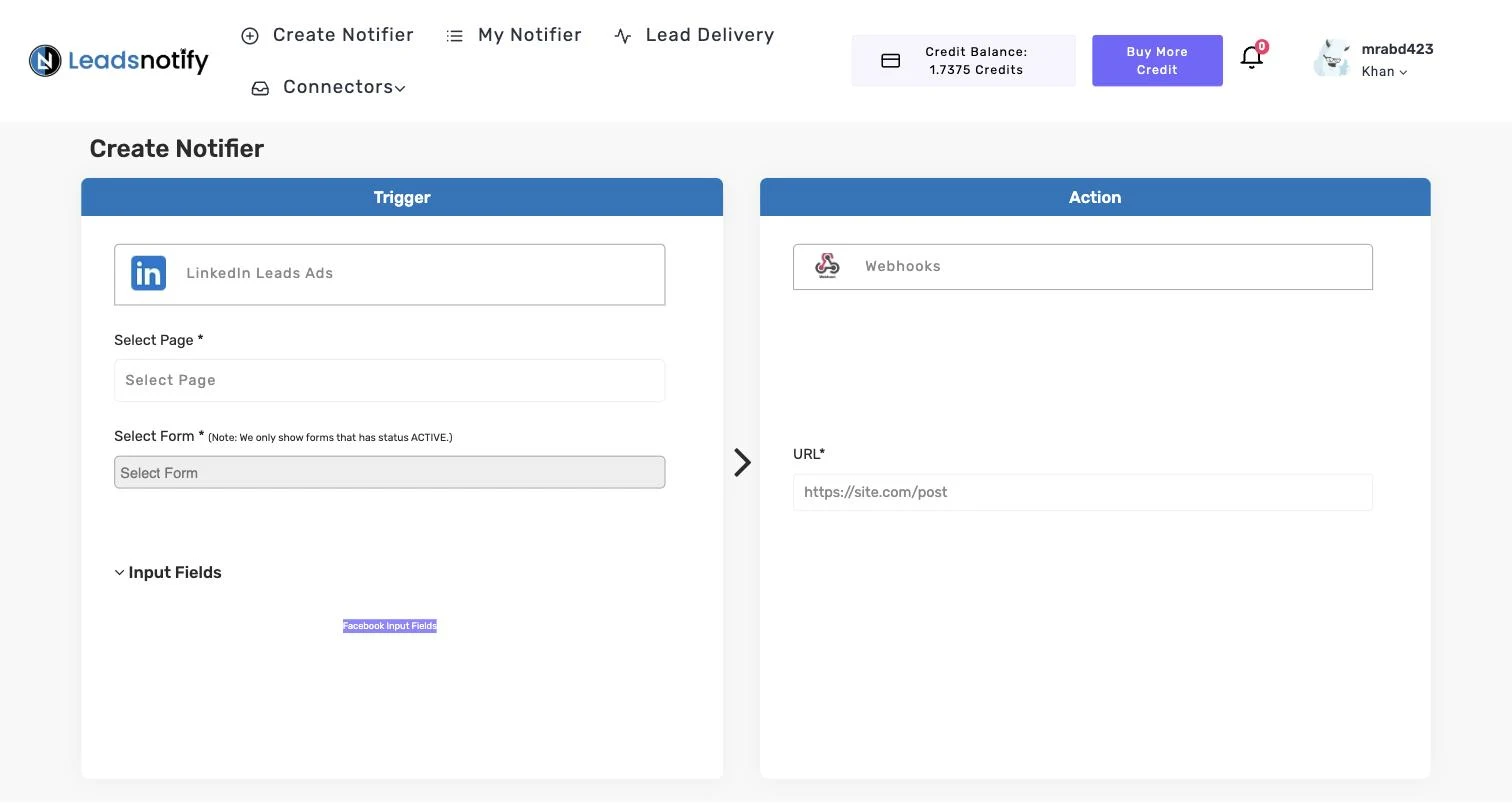Click the user avatar picture
This screenshot has height=805, width=1512.
coord(1332,59)
